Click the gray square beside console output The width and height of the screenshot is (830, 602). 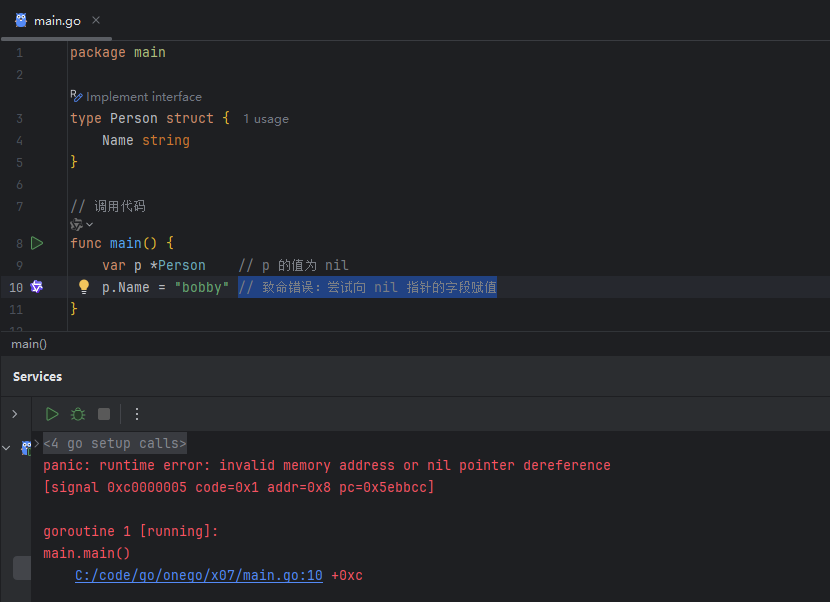coord(22,568)
